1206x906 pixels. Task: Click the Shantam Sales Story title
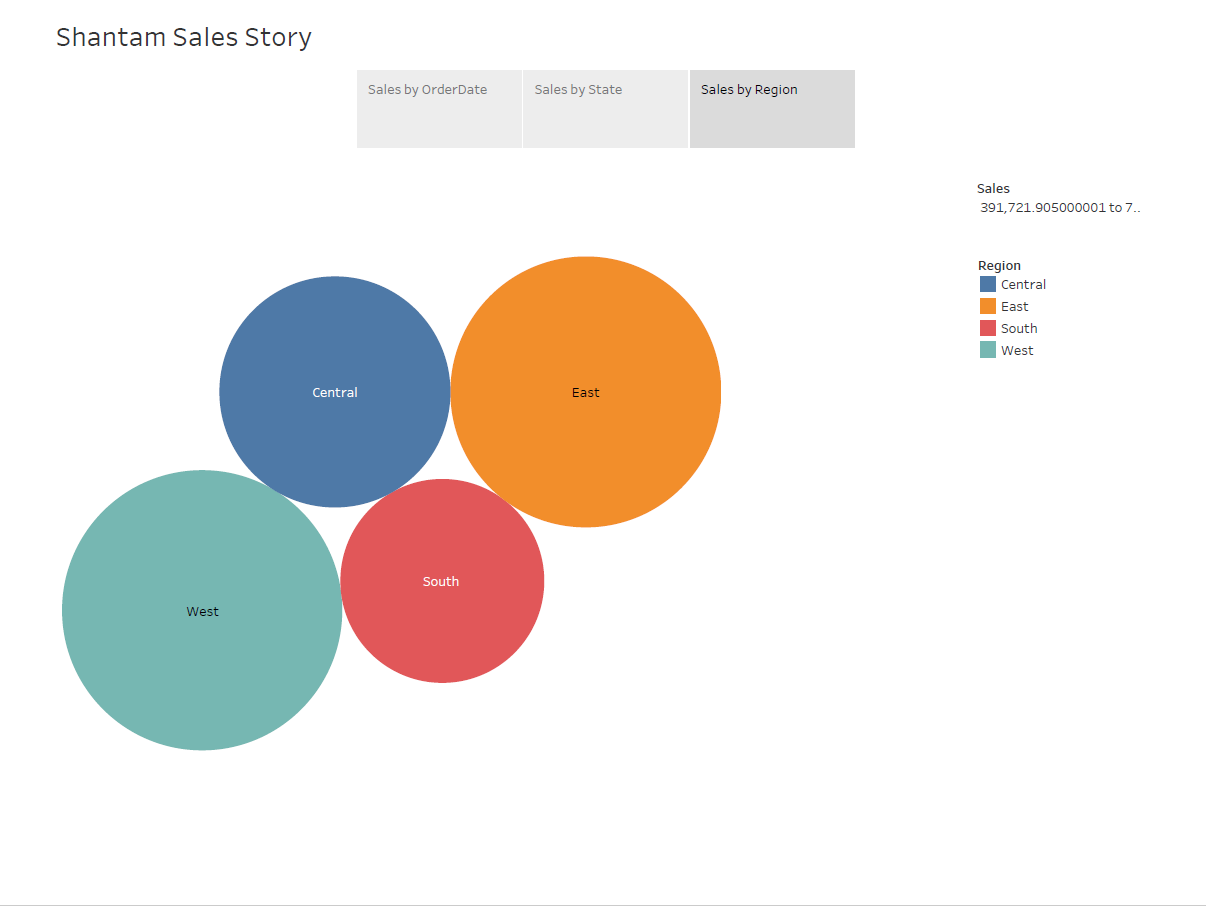(x=184, y=37)
